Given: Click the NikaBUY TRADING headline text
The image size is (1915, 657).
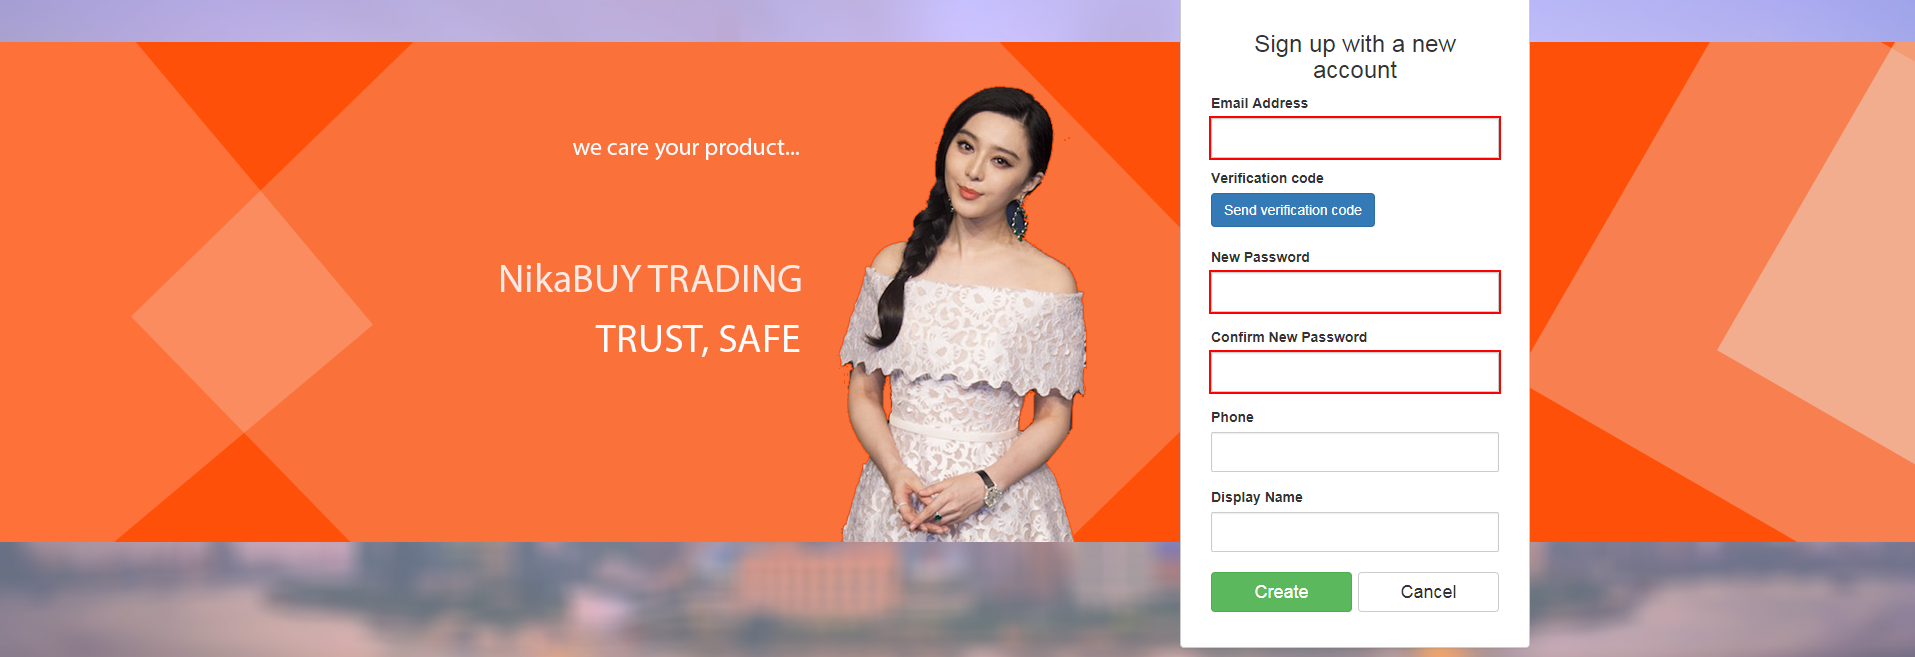Looking at the screenshot, I should pos(650,279).
